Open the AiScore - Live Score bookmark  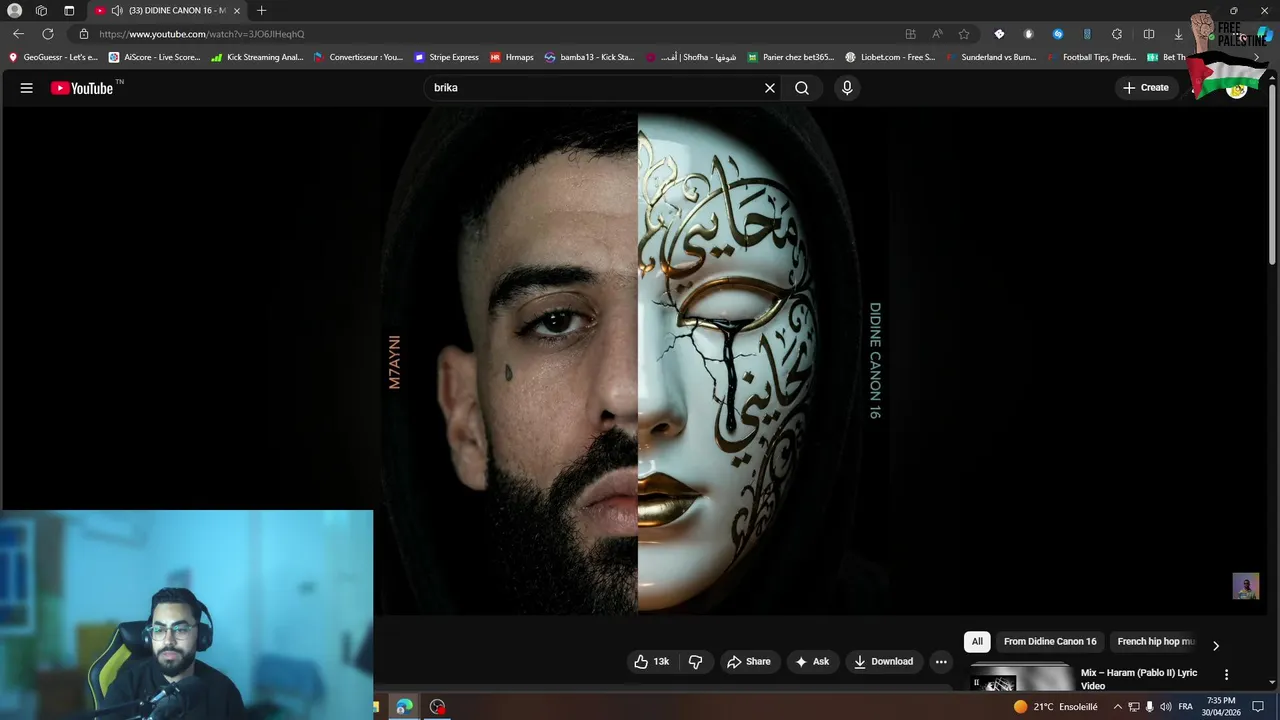pyautogui.click(x=155, y=57)
